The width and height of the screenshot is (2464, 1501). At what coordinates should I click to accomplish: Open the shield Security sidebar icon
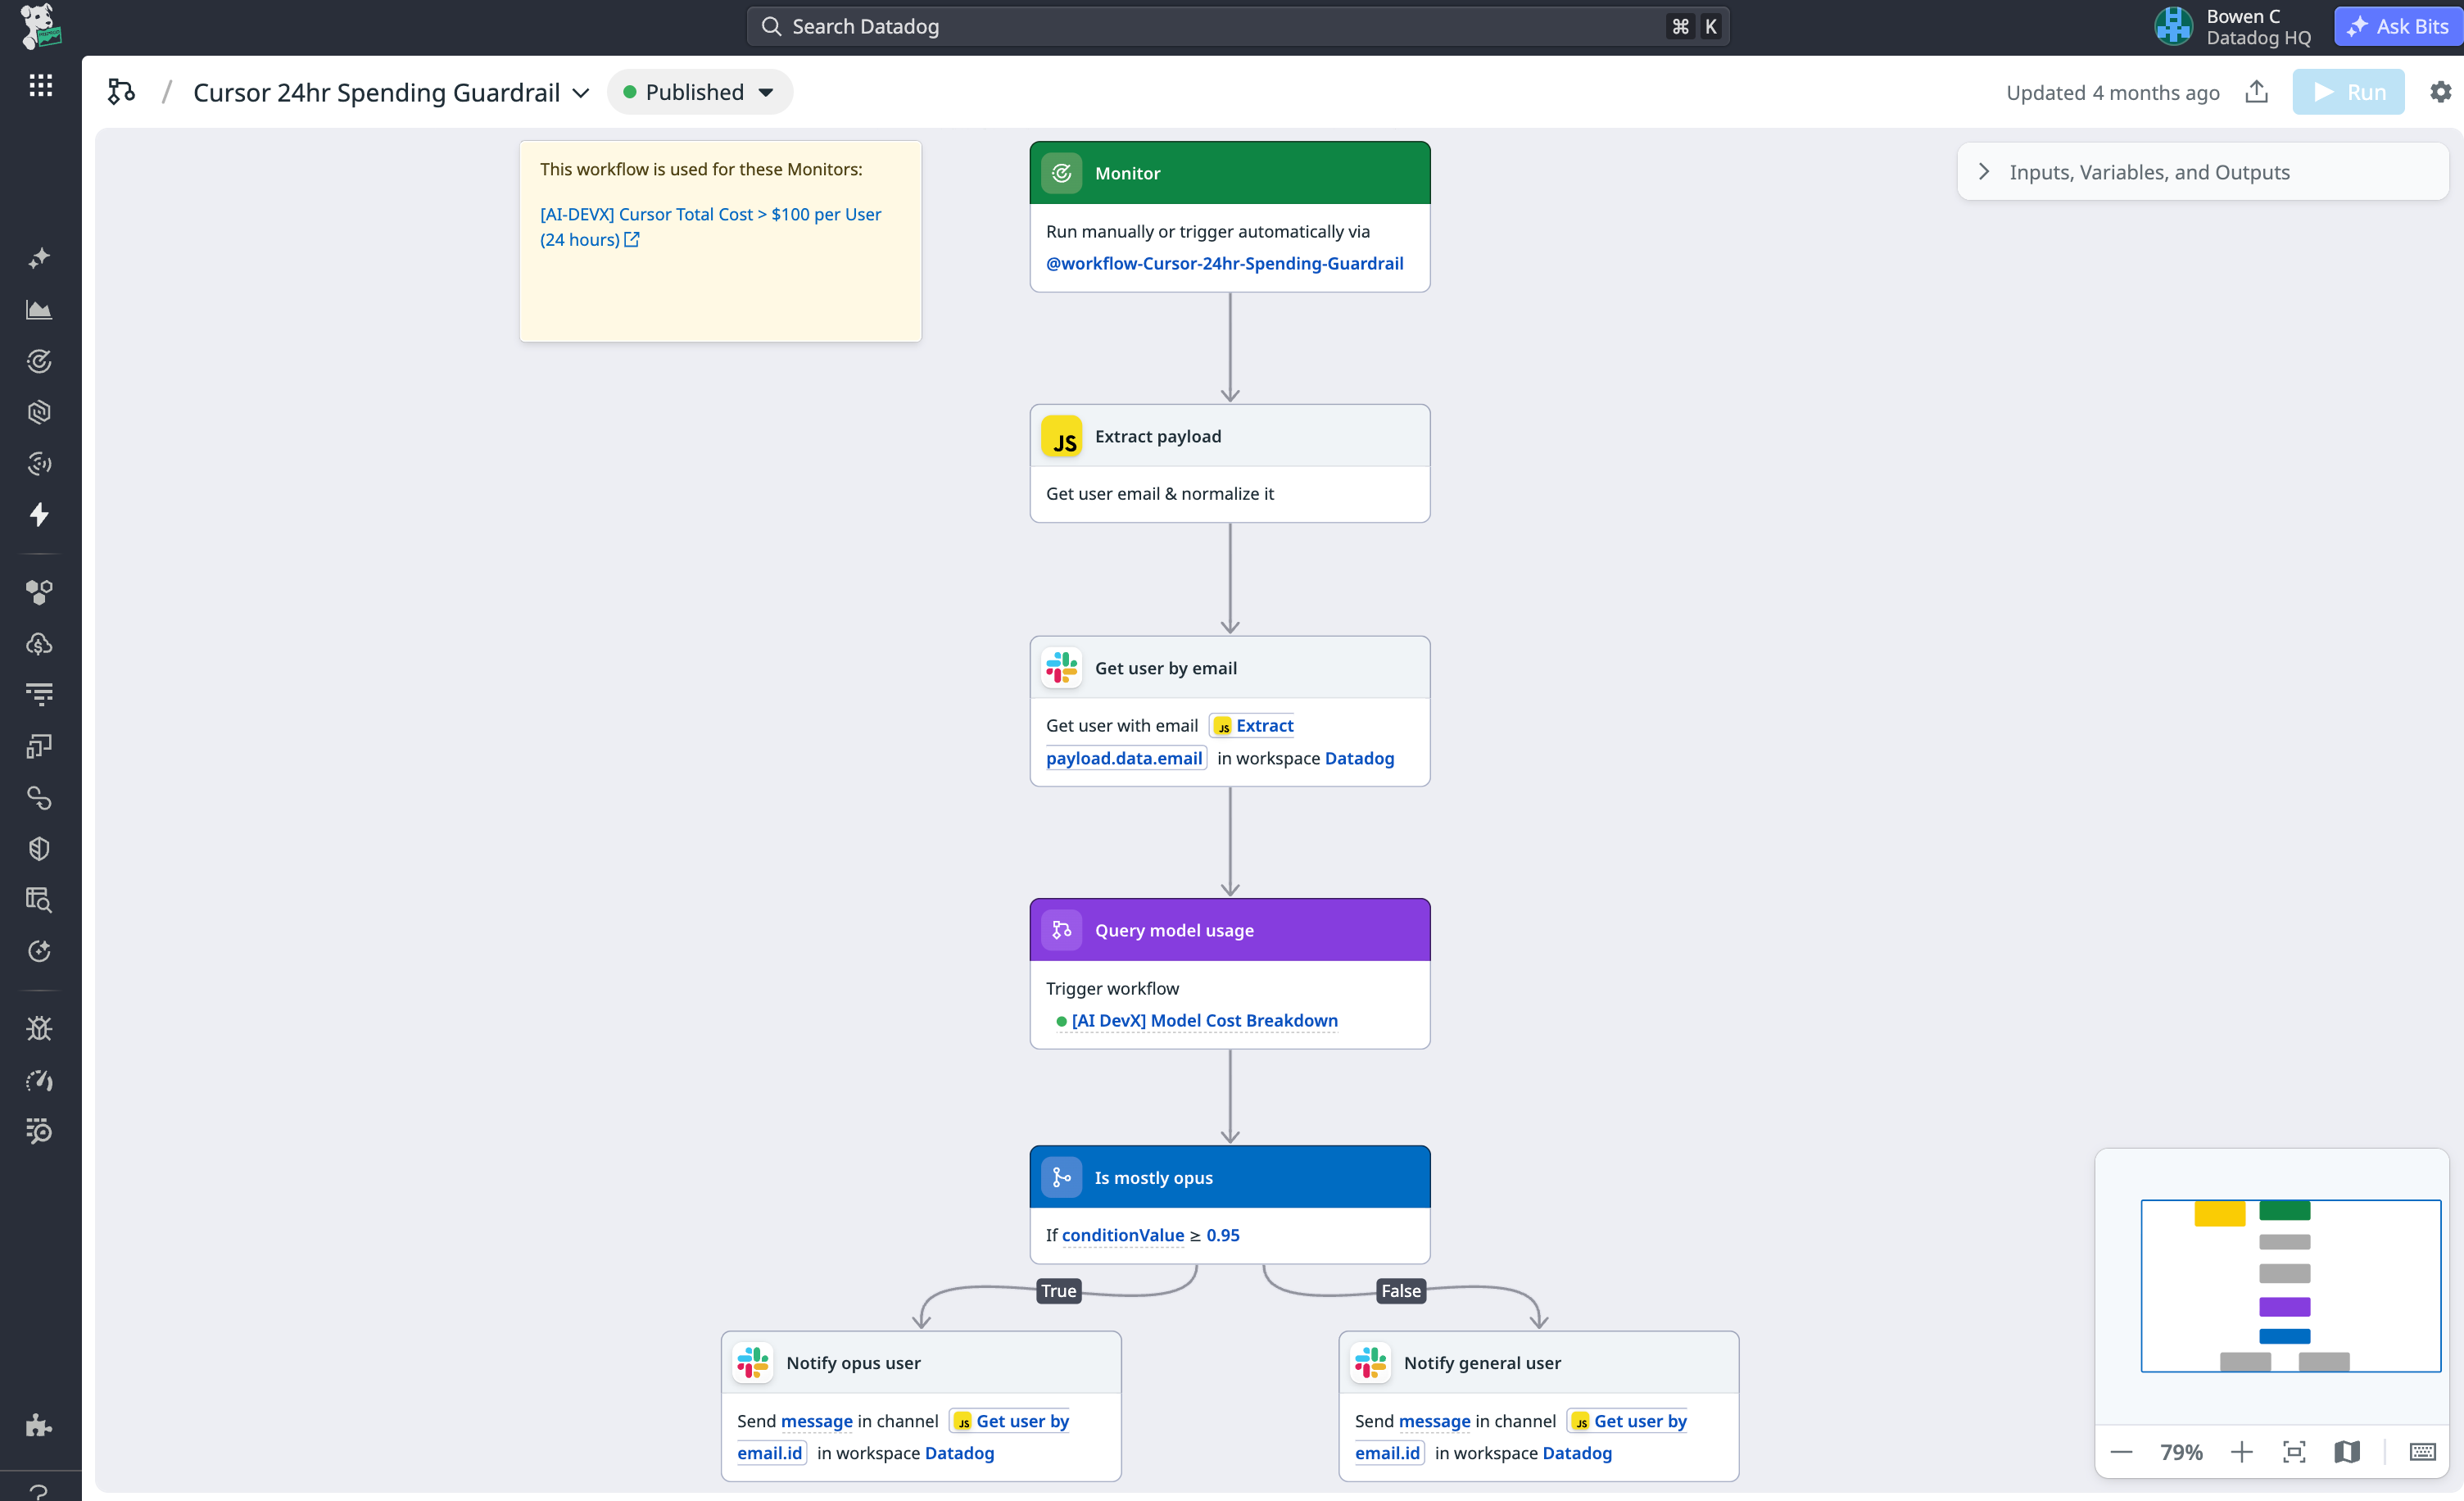click(x=40, y=848)
